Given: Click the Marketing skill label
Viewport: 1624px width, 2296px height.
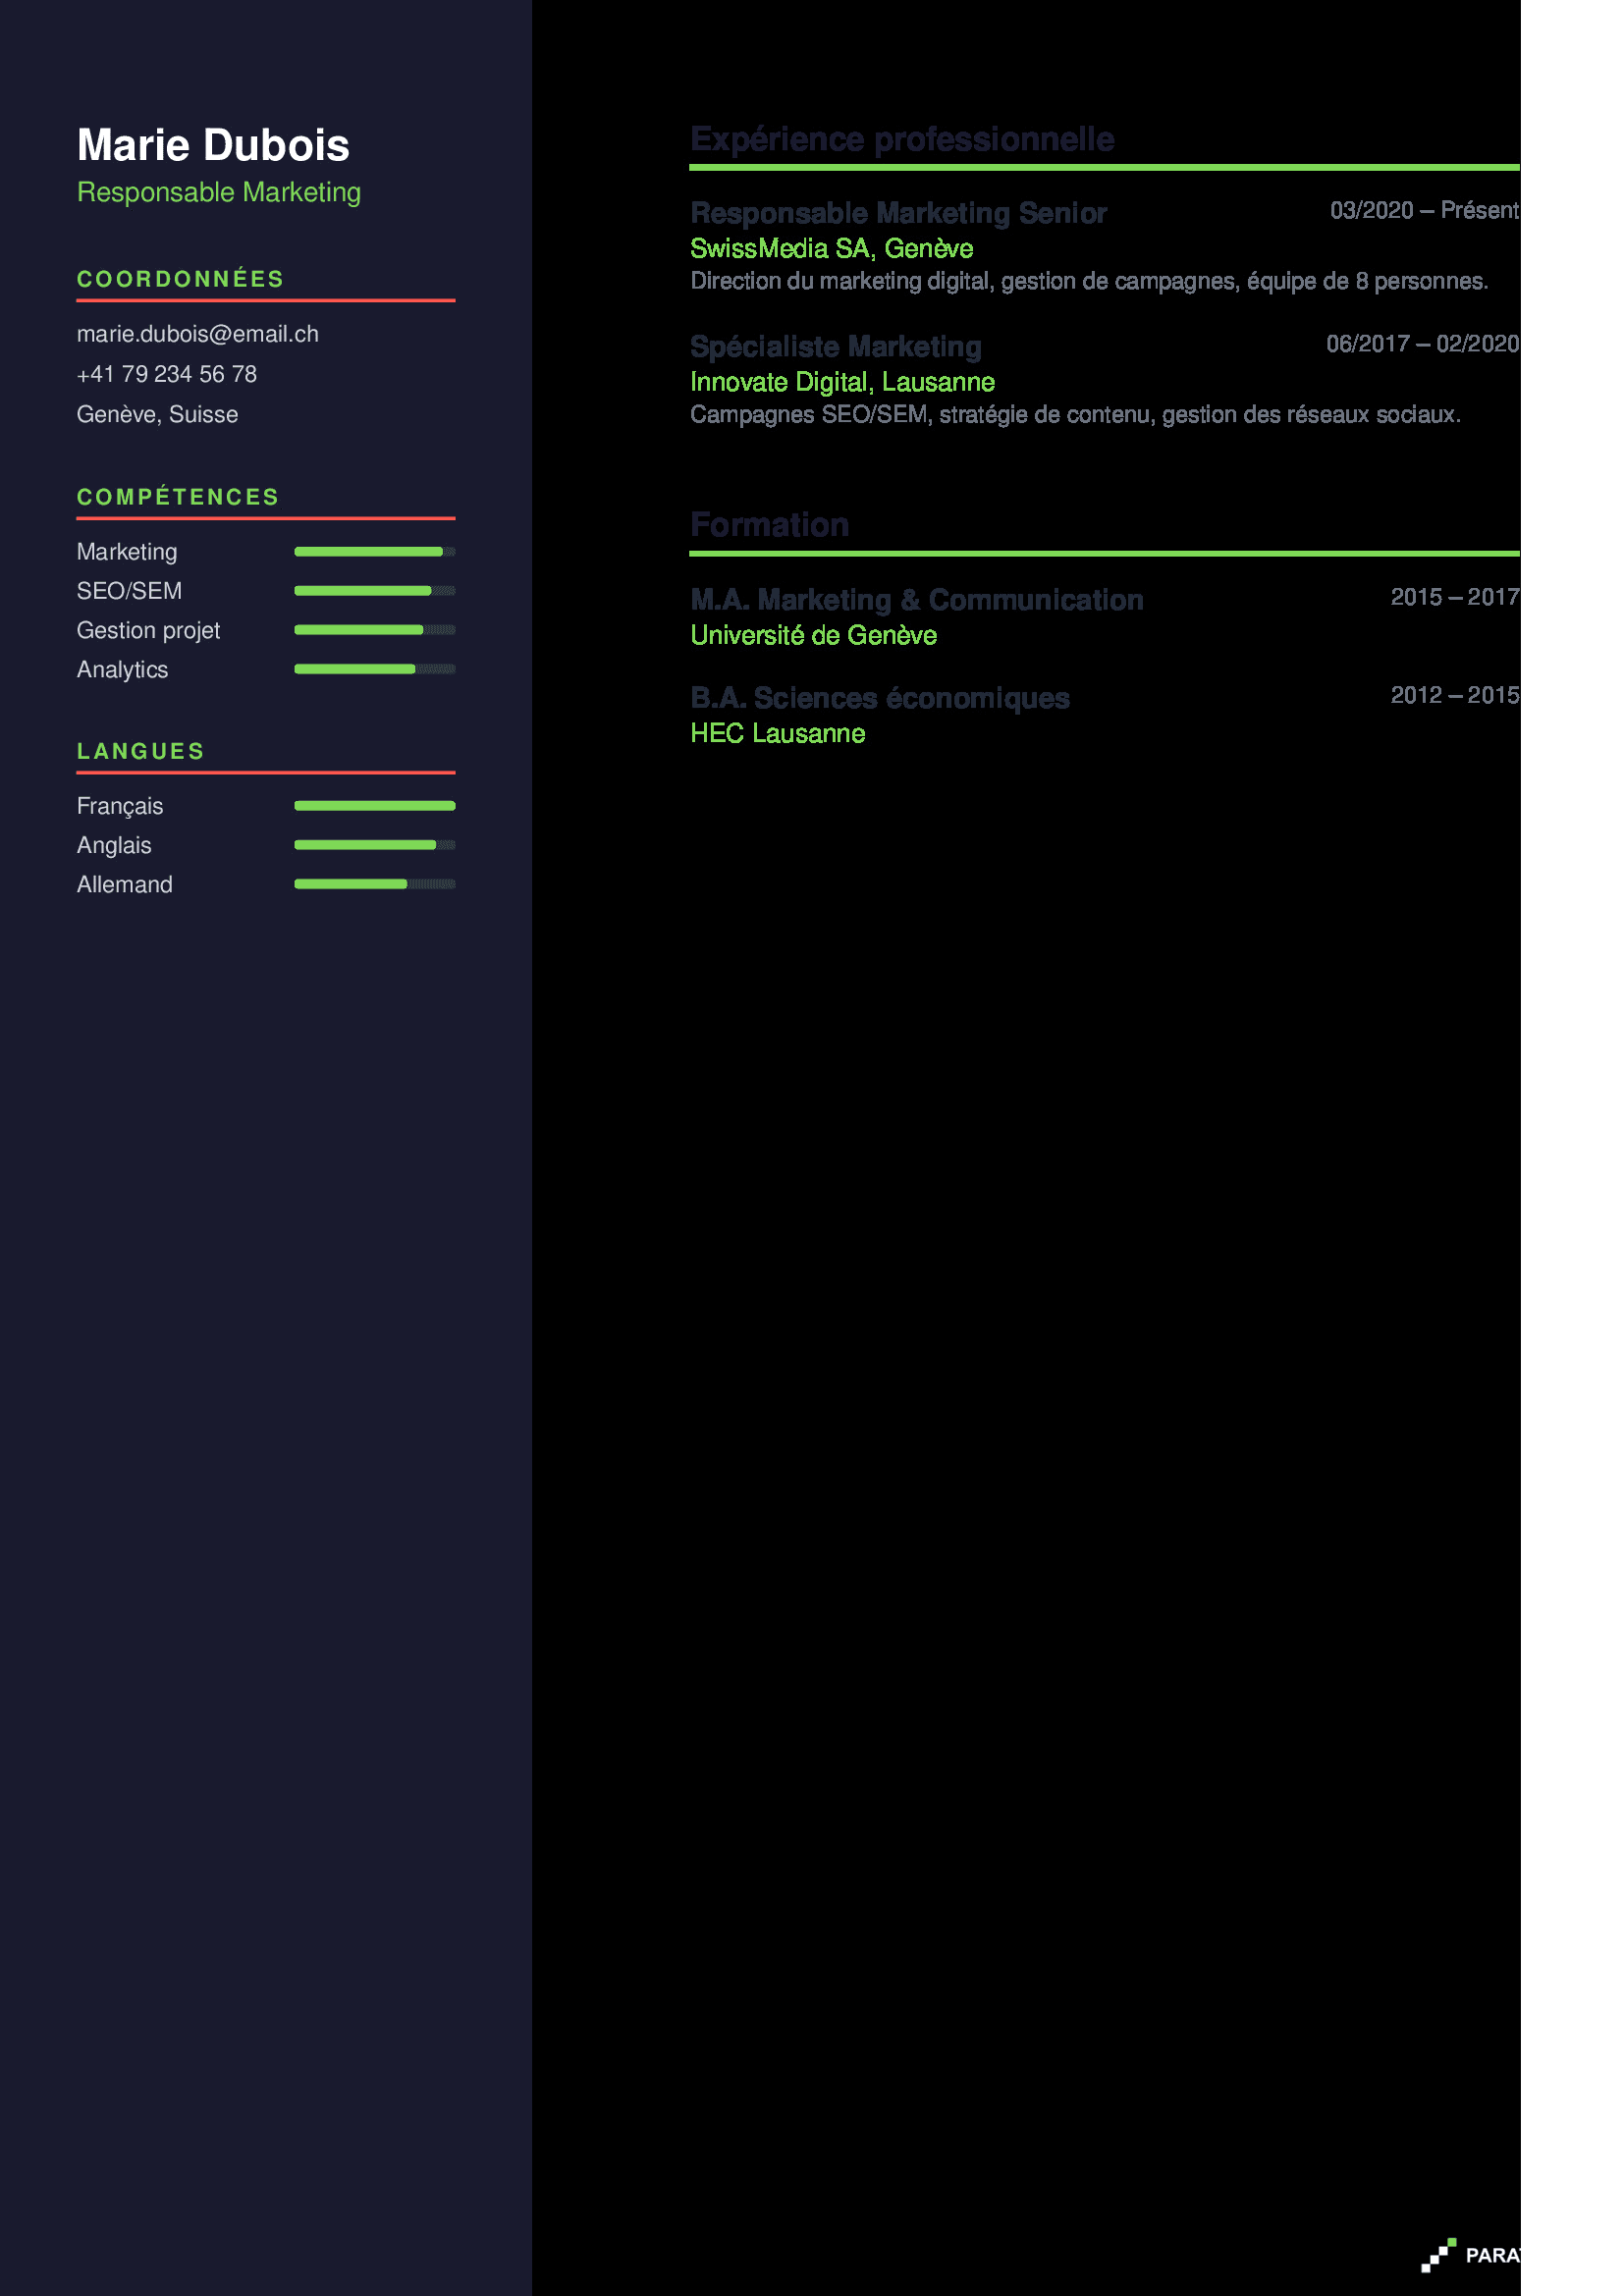Looking at the screenshot, I should click(x=127, y=552).
